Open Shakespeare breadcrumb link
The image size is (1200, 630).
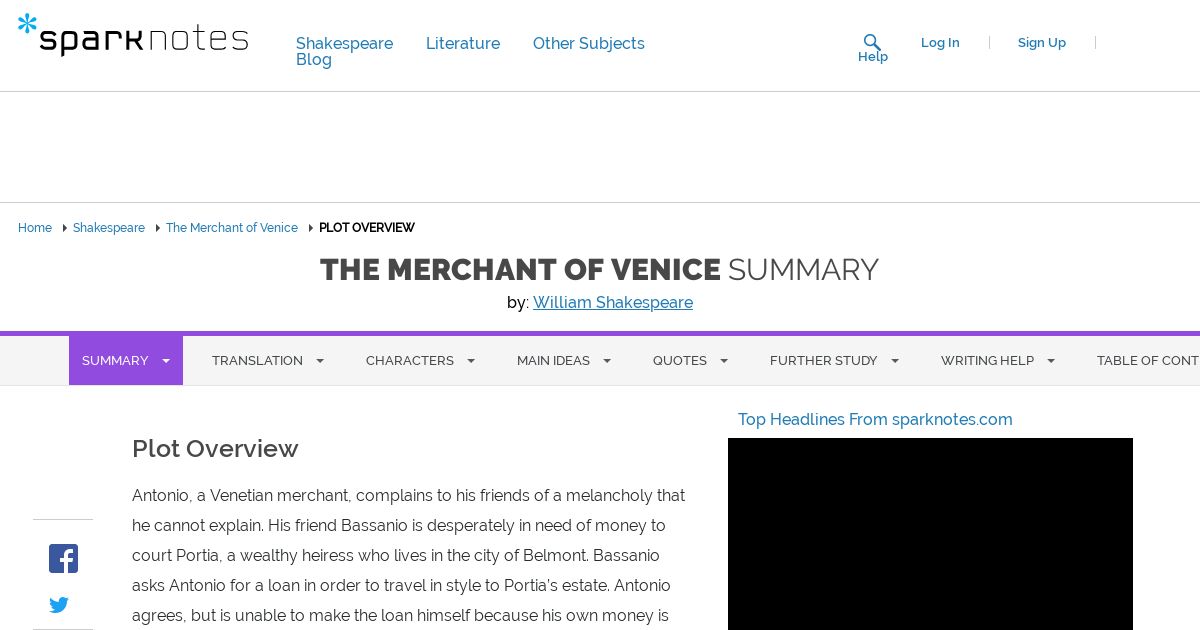pos(109,228)
